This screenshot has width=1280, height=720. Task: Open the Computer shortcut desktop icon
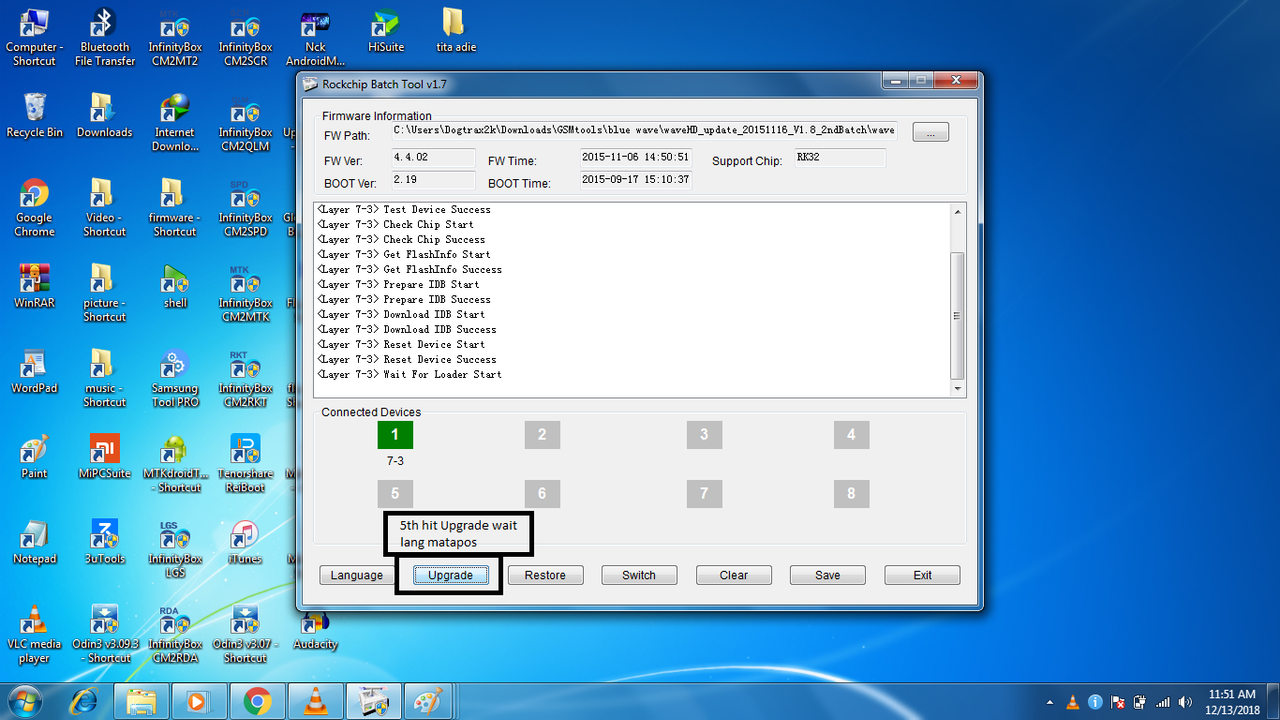click(34, 38)
